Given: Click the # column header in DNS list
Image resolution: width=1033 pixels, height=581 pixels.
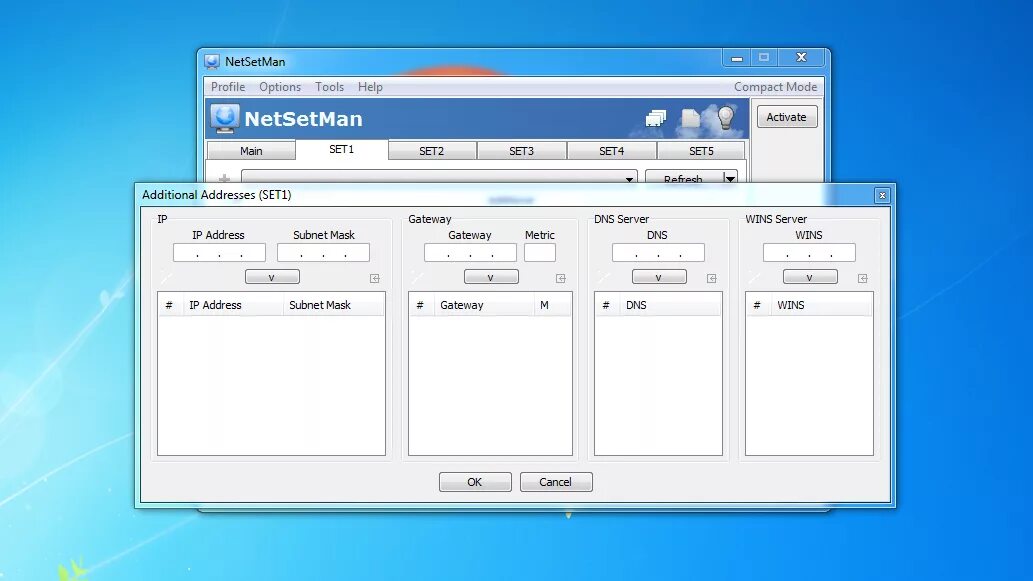Looking at the screenshot, I should click(x=607, y=305).
